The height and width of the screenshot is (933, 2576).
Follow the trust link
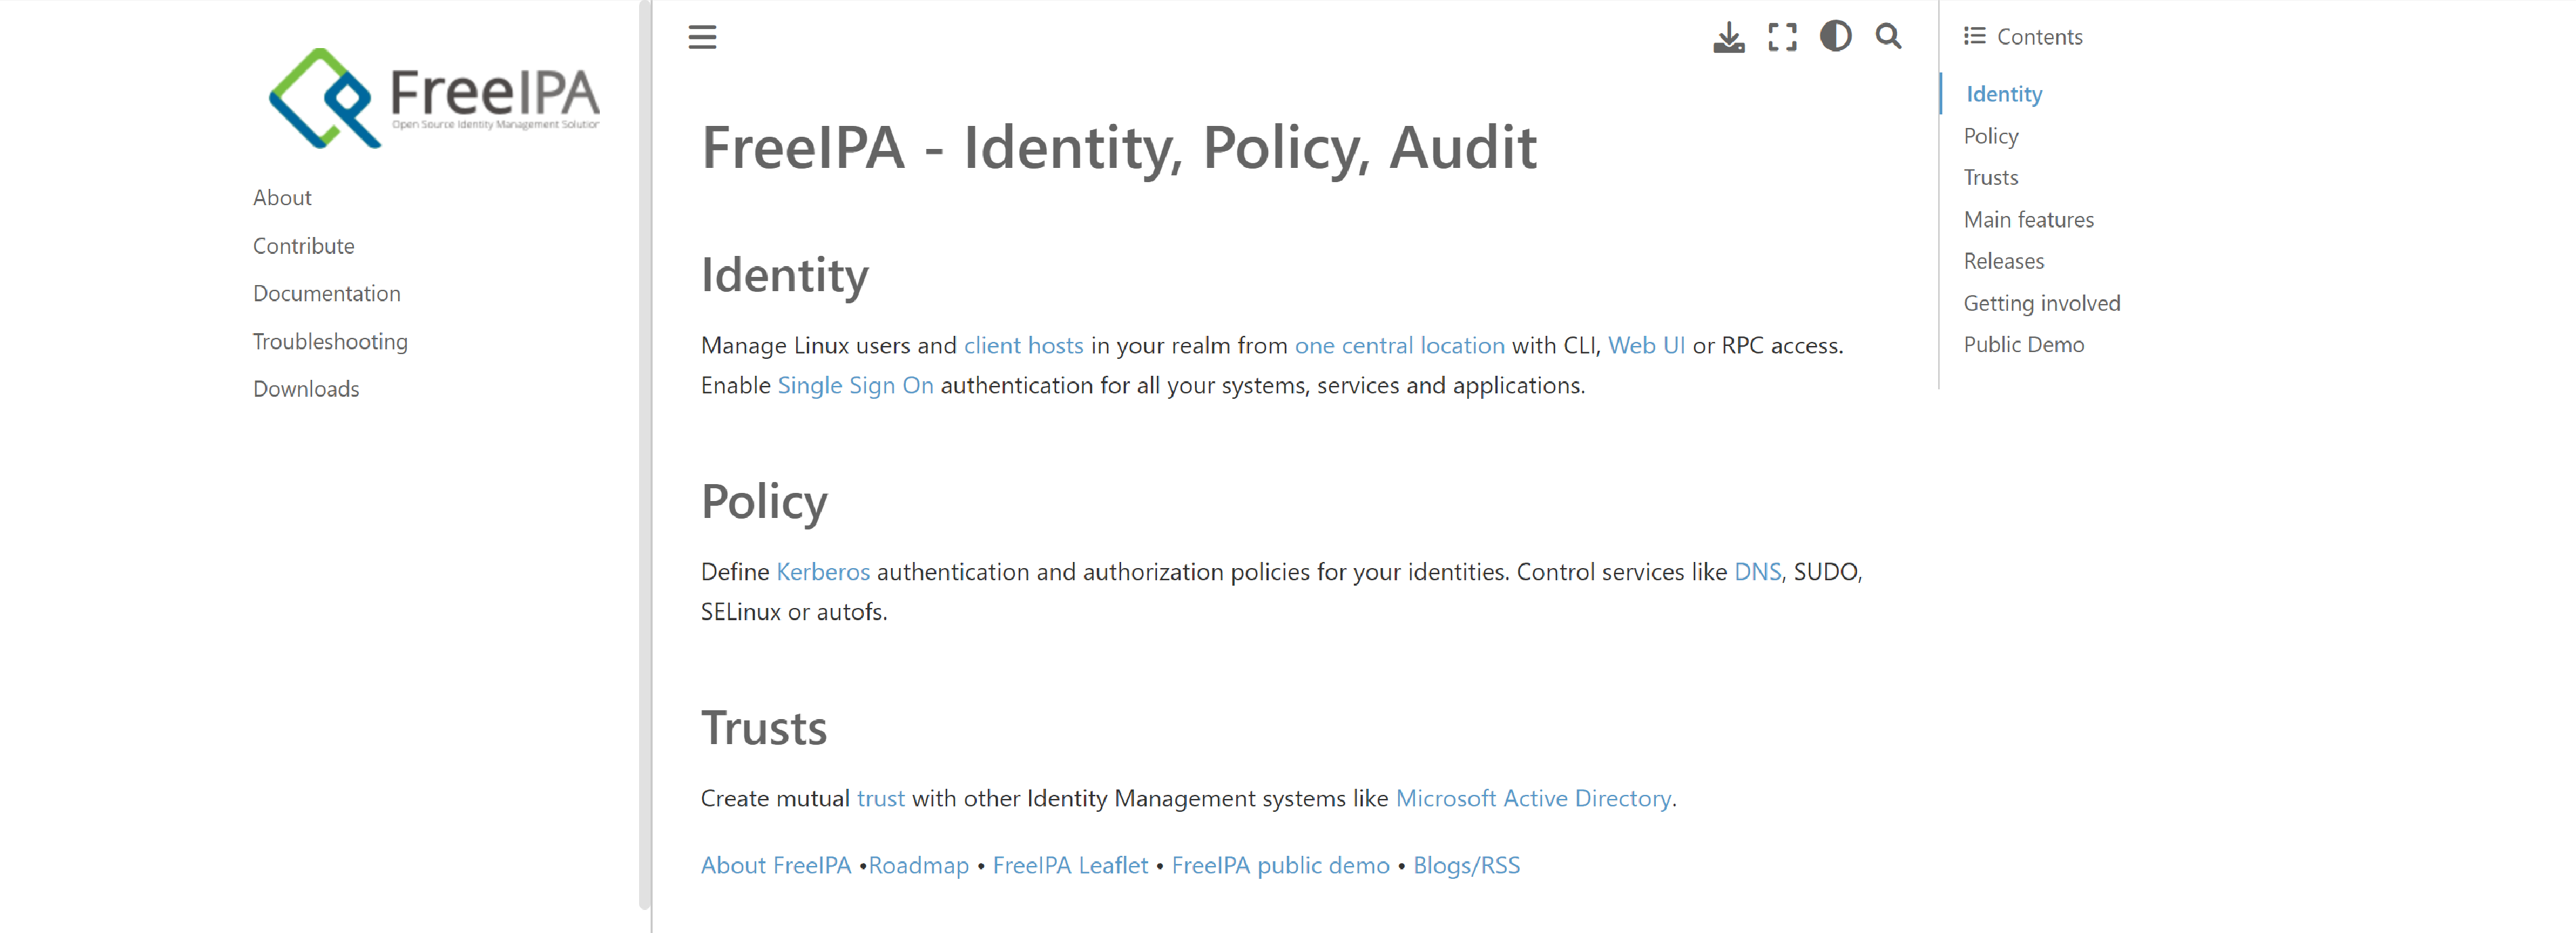click(880, 799)
